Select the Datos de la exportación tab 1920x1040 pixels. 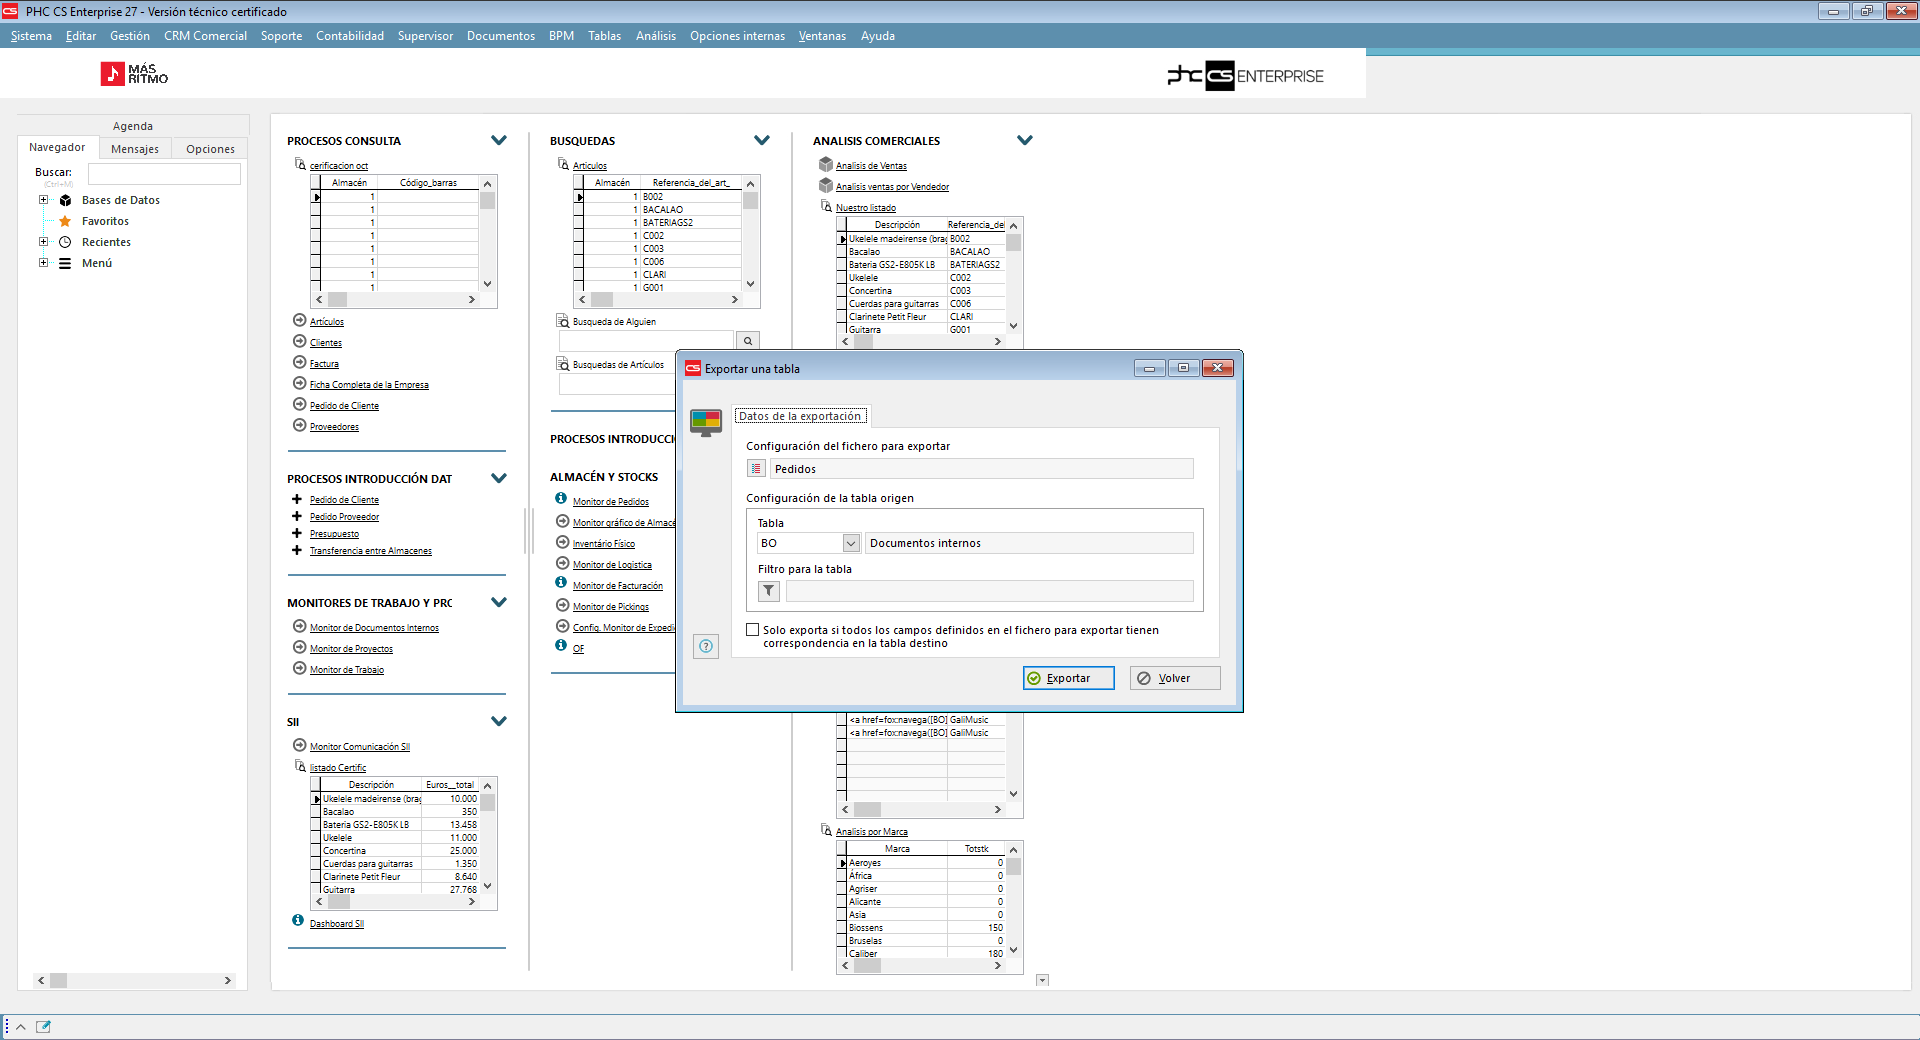click(x=800, y=416)
